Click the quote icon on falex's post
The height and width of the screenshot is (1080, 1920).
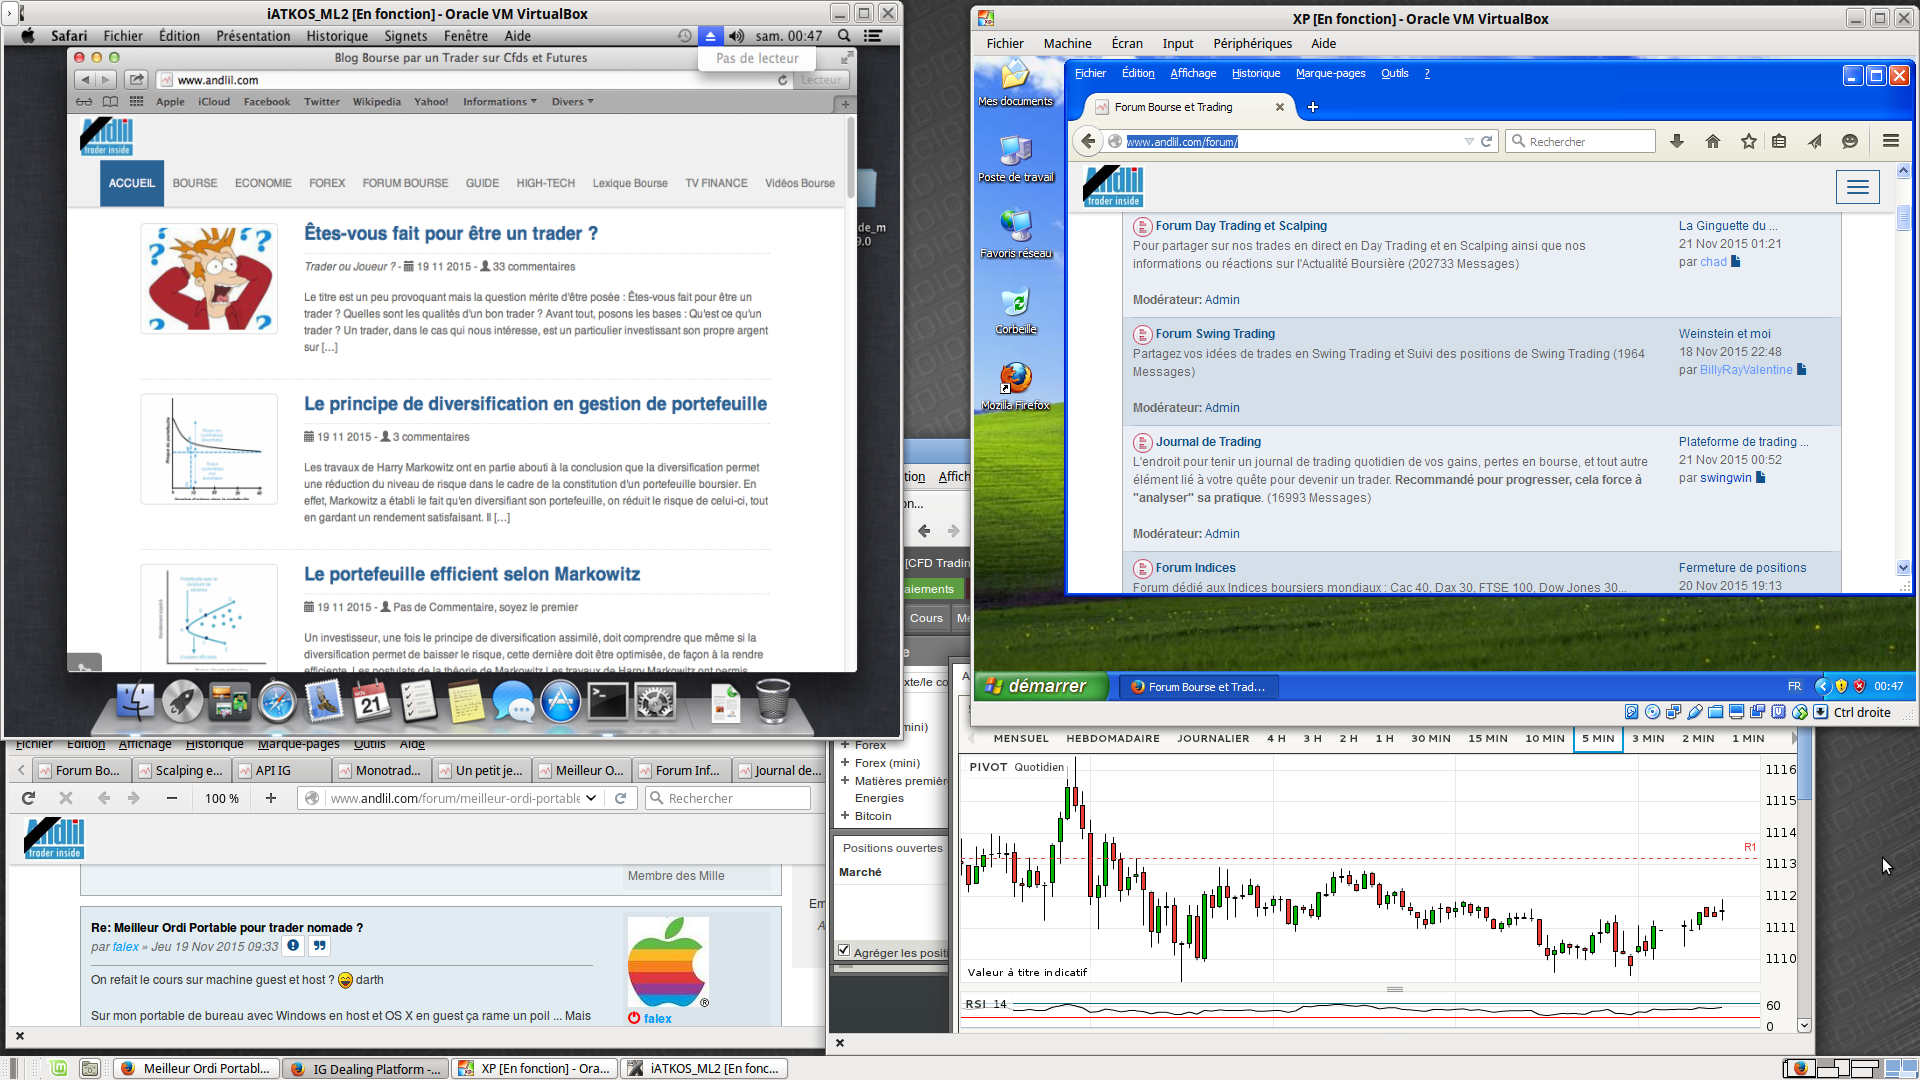tap(319, 946)
